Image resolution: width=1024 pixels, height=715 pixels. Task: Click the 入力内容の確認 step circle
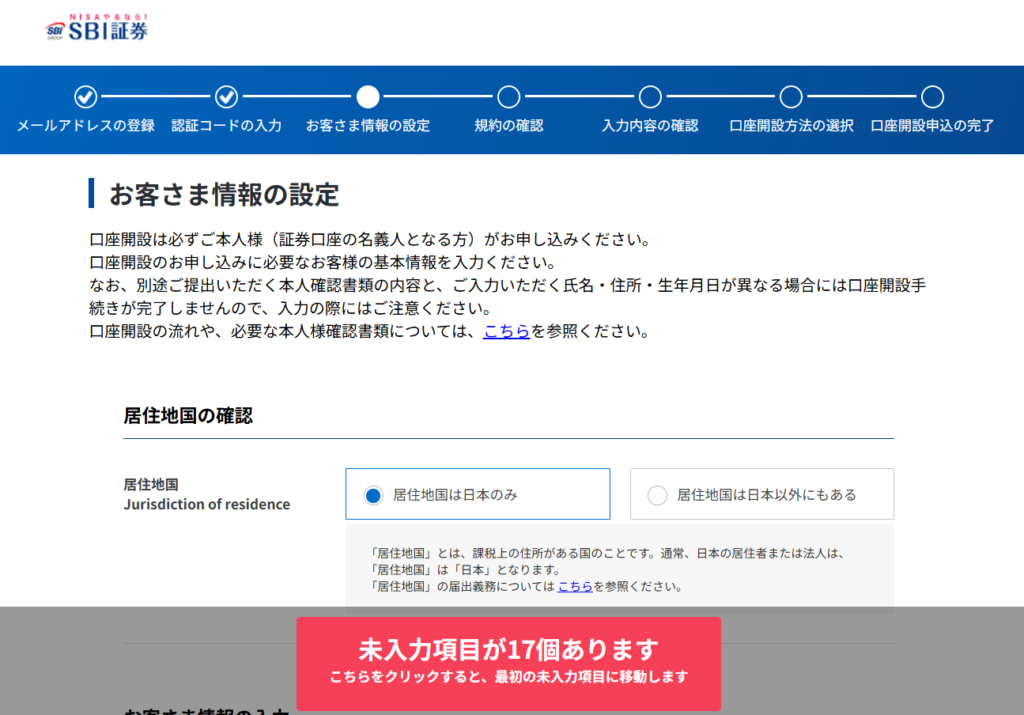coord(650,97)
